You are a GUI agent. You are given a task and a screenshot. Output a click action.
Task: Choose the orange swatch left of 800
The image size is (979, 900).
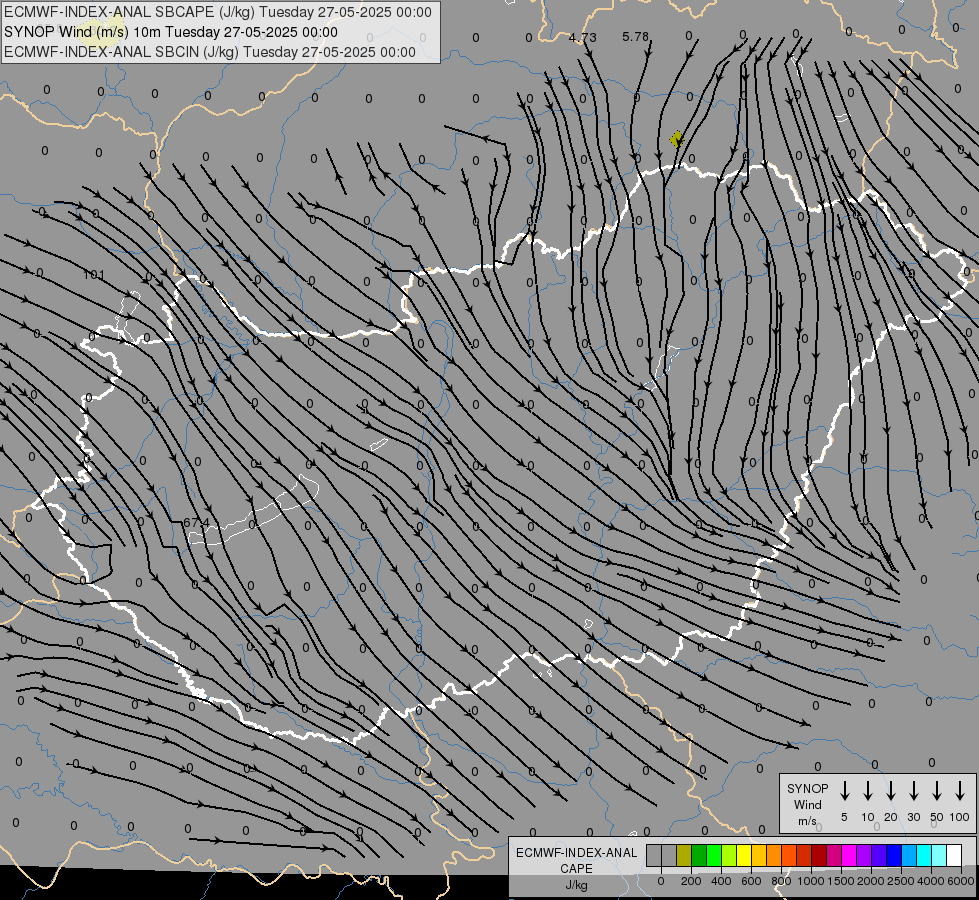click(x=774, y=855)
